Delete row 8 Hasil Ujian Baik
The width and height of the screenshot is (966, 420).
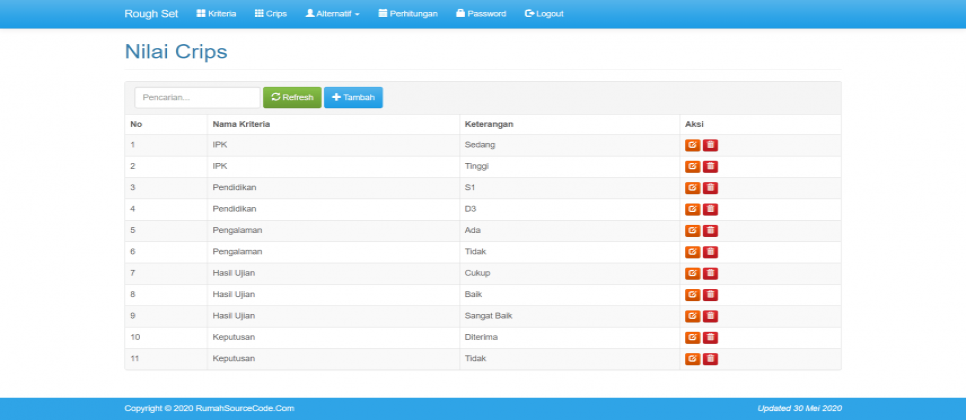click(710, 295)
